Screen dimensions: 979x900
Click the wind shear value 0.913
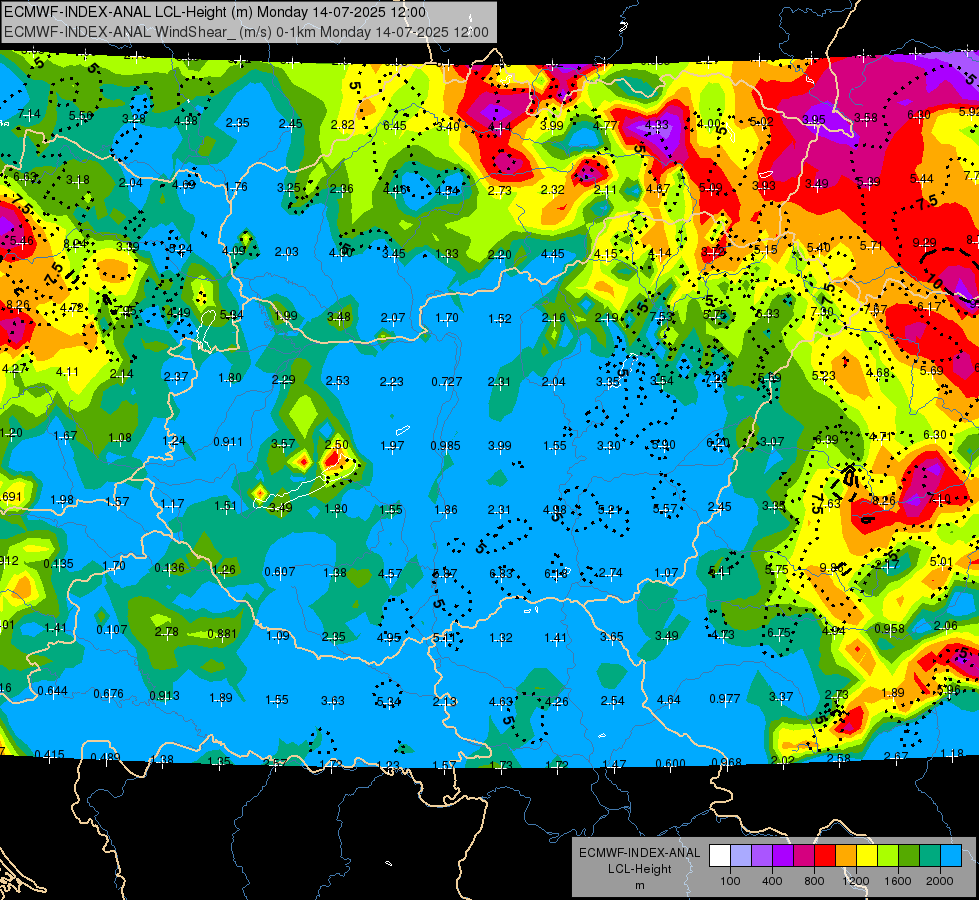pyautogui.click(x=164, y=696)
